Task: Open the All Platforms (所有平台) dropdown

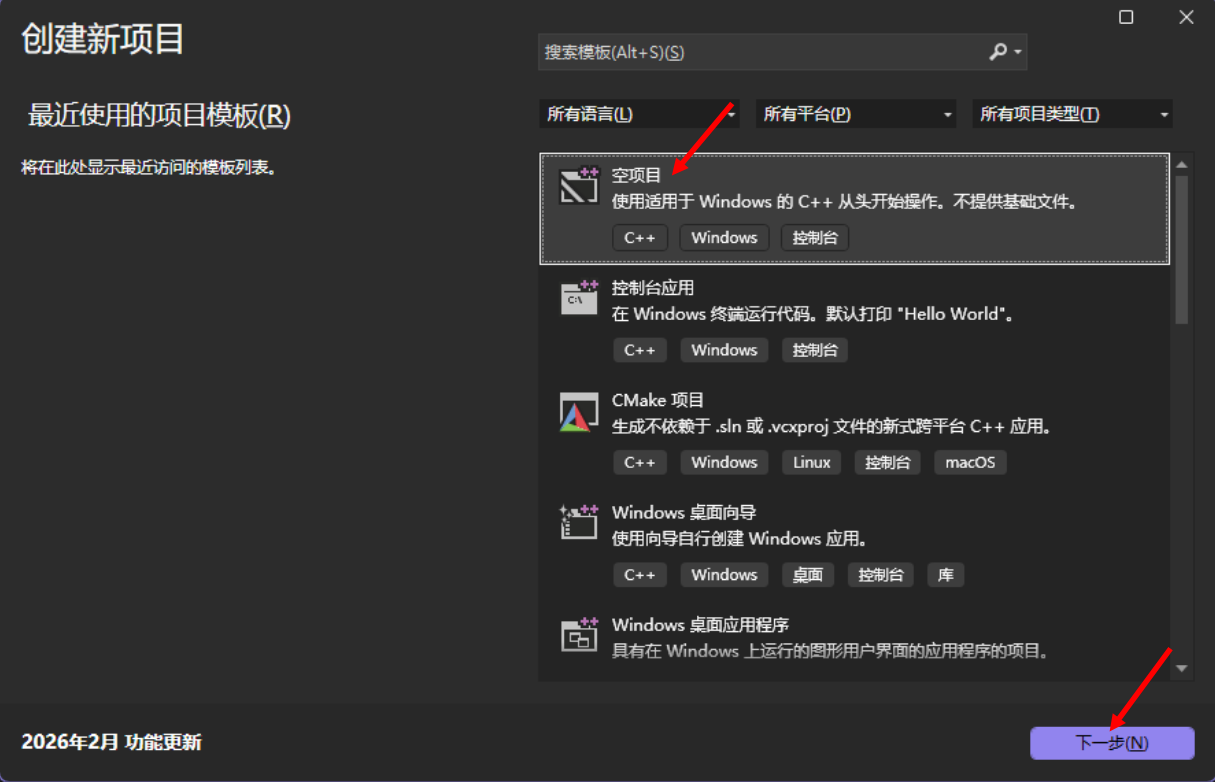Action: tap(856, 115)
